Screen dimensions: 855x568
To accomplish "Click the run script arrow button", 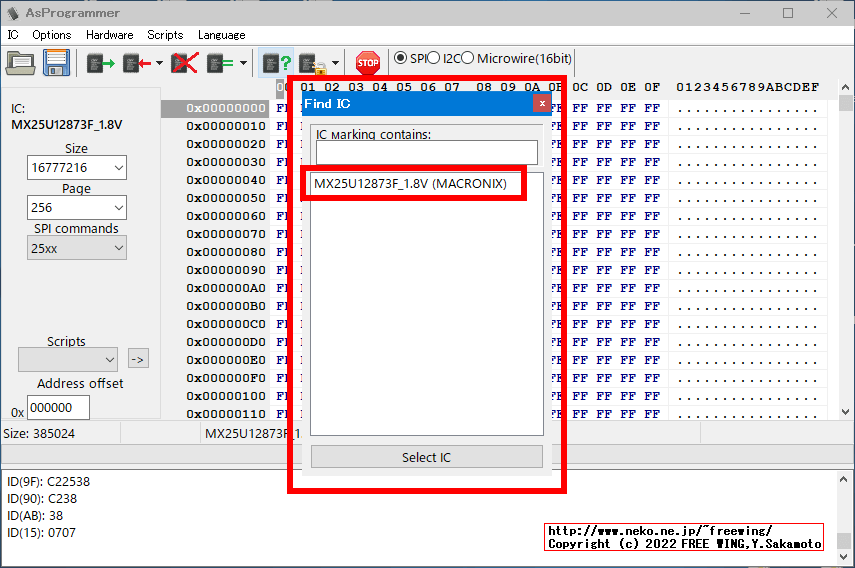I will 139,359.
